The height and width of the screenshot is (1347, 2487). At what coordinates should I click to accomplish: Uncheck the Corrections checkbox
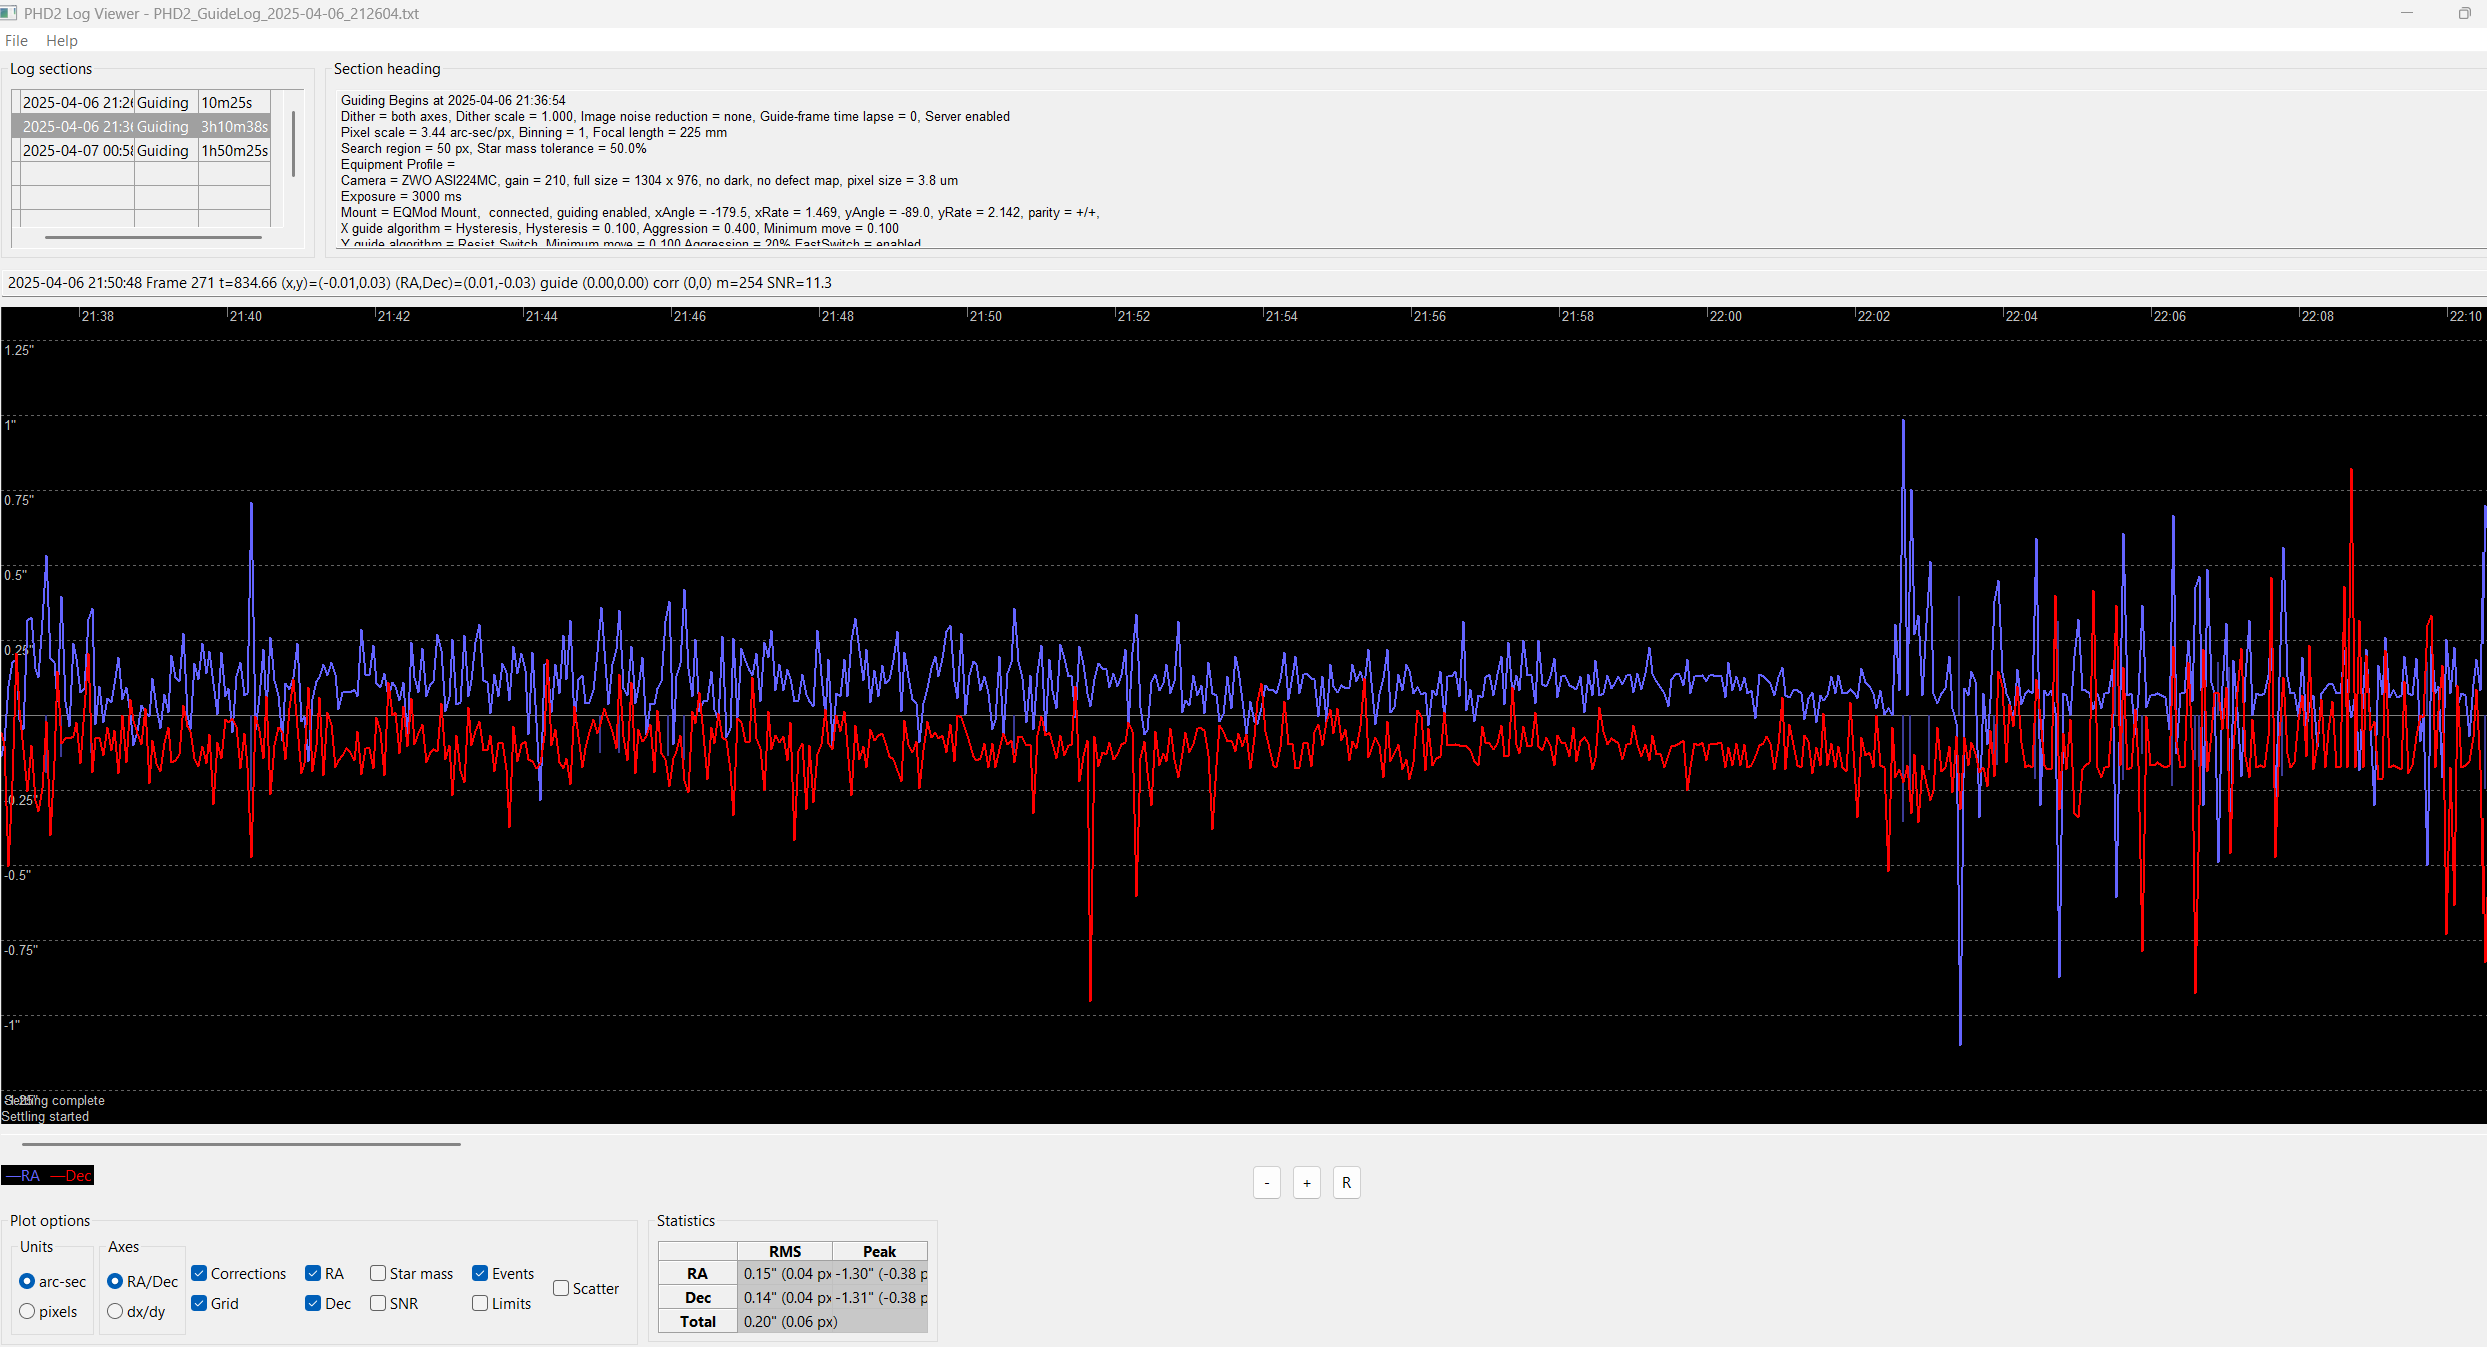coord(200,1273)
